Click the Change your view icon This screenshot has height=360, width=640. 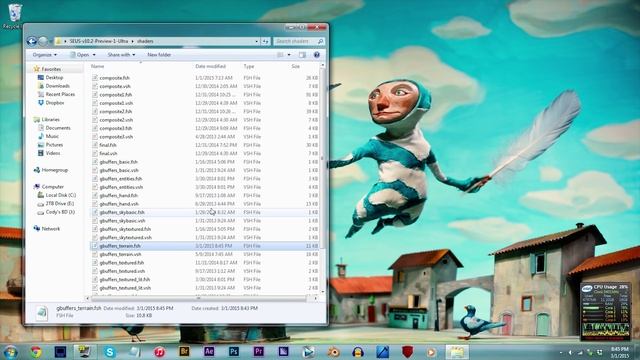coord(280,55)
